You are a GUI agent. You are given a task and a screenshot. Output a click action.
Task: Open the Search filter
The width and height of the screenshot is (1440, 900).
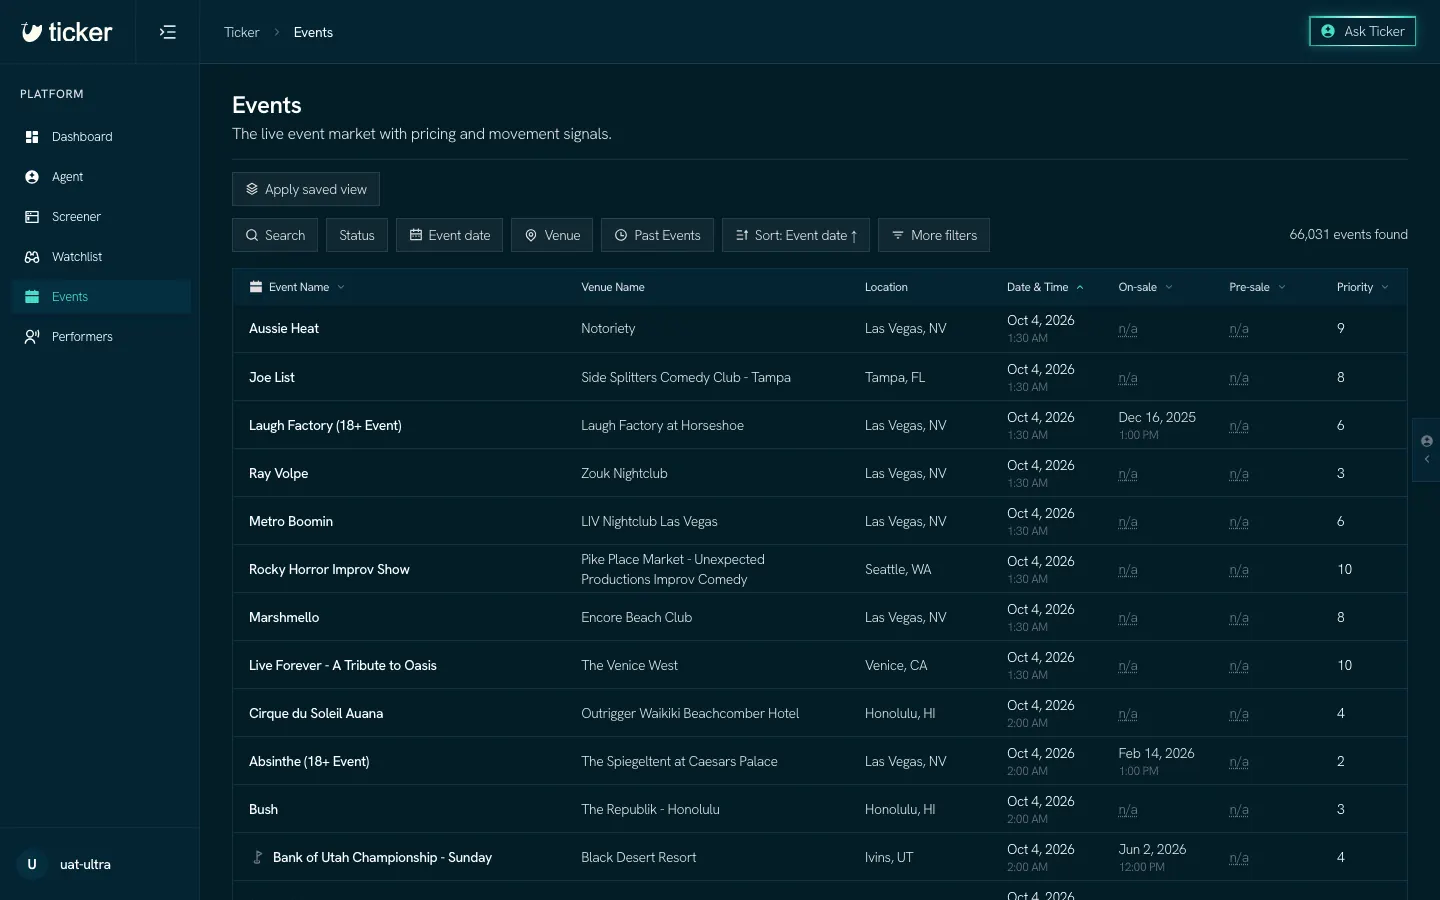point(275,235)
